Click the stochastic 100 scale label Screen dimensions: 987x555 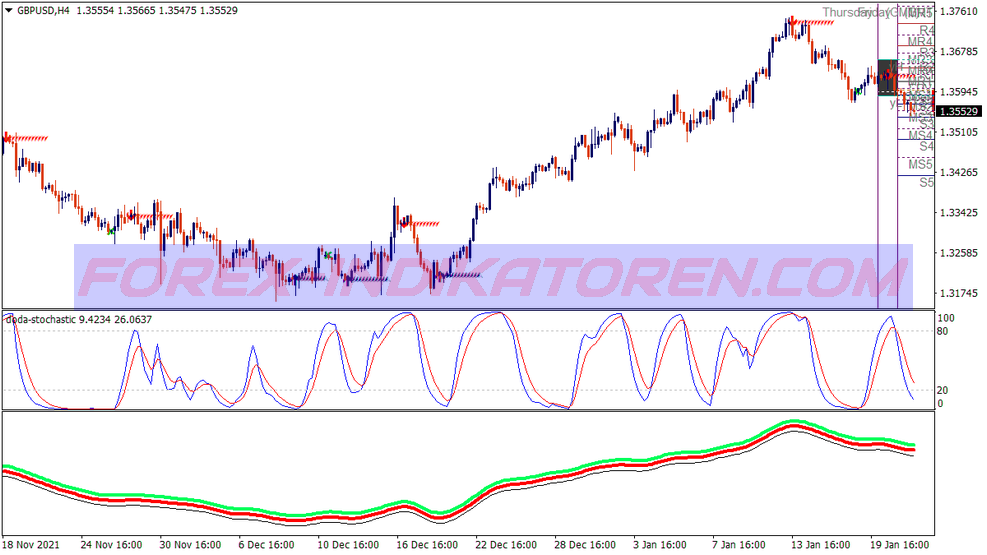[x=945, y=318]
